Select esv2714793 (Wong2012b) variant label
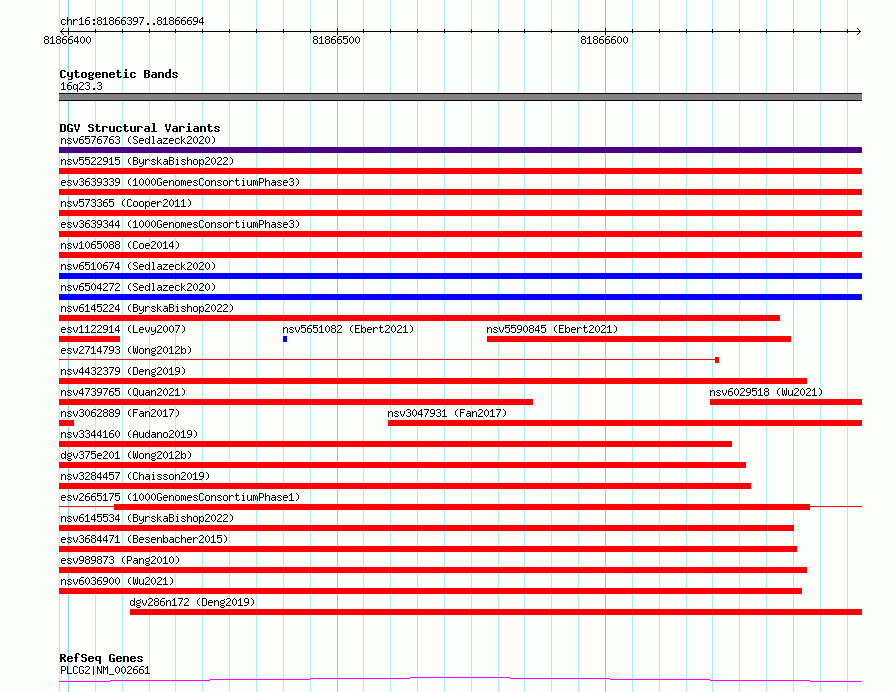 [126, 350]
